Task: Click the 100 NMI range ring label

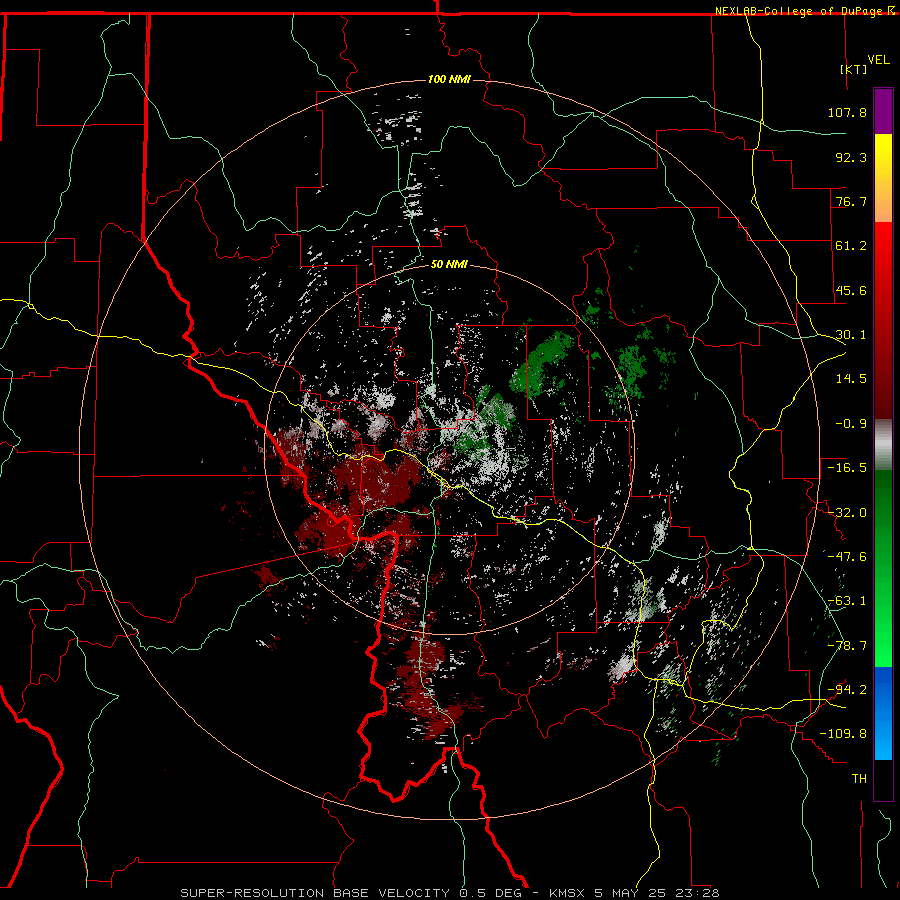Action: point(449,79)
